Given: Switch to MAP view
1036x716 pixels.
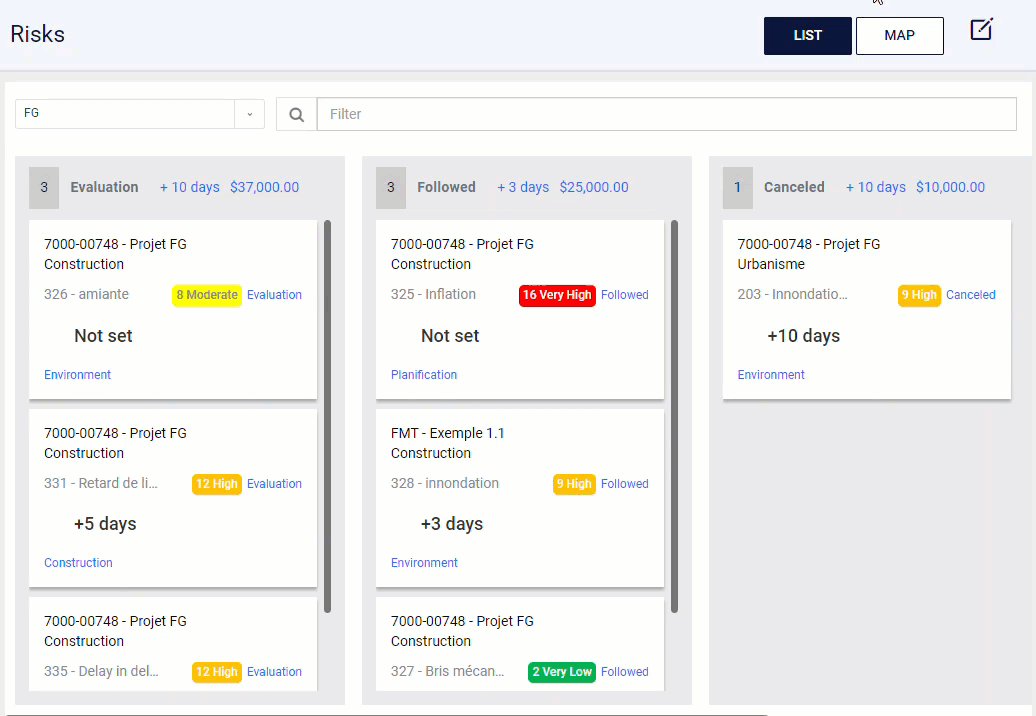Looking at the screenshot, I should [899, 36].
